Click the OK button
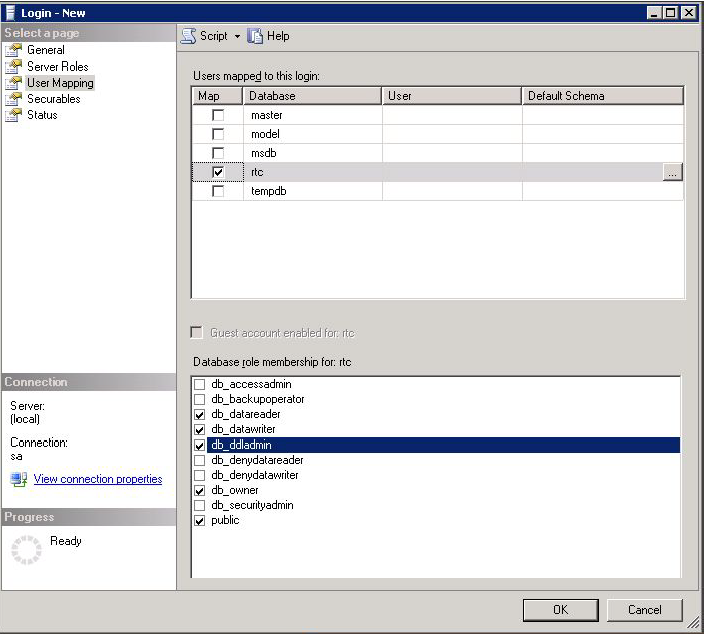This screenshot has width=704, height=634. pyautogui.click(x=560, y=610)
